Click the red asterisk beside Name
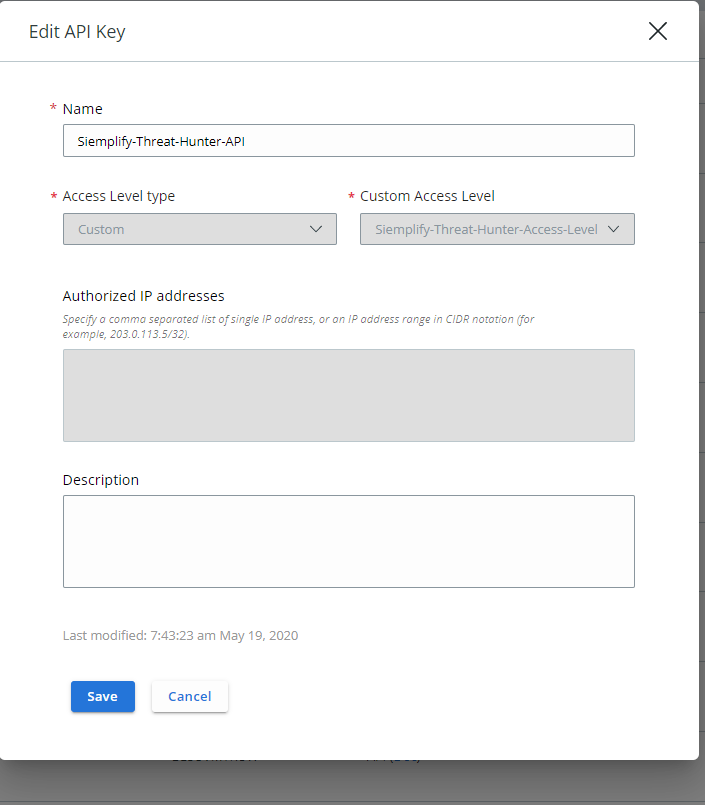This screenshot has width=705, height=805. [x=52, y=109]
